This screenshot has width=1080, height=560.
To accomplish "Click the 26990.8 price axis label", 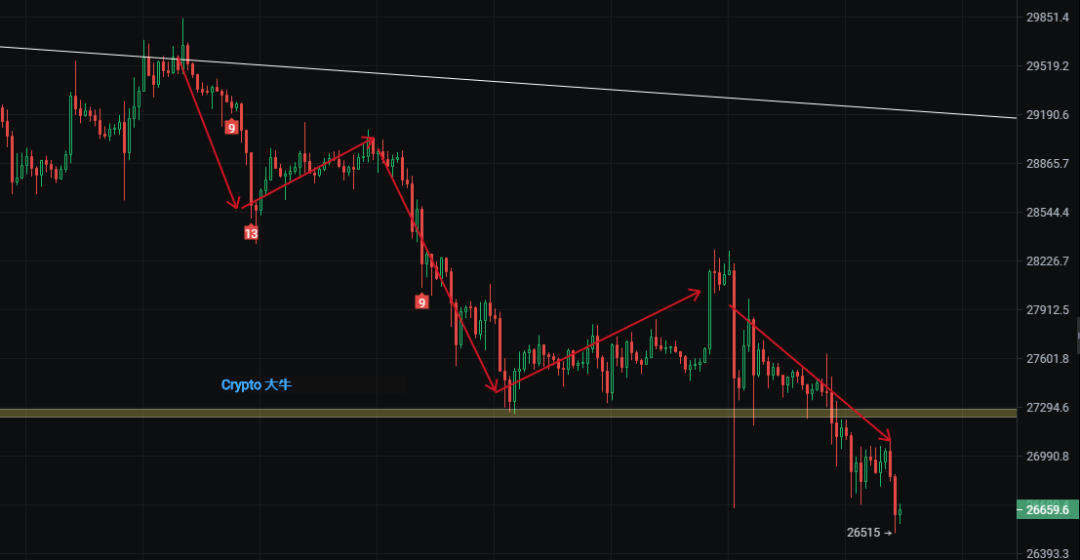I will pyautogui.click(x=1048, y=457).
